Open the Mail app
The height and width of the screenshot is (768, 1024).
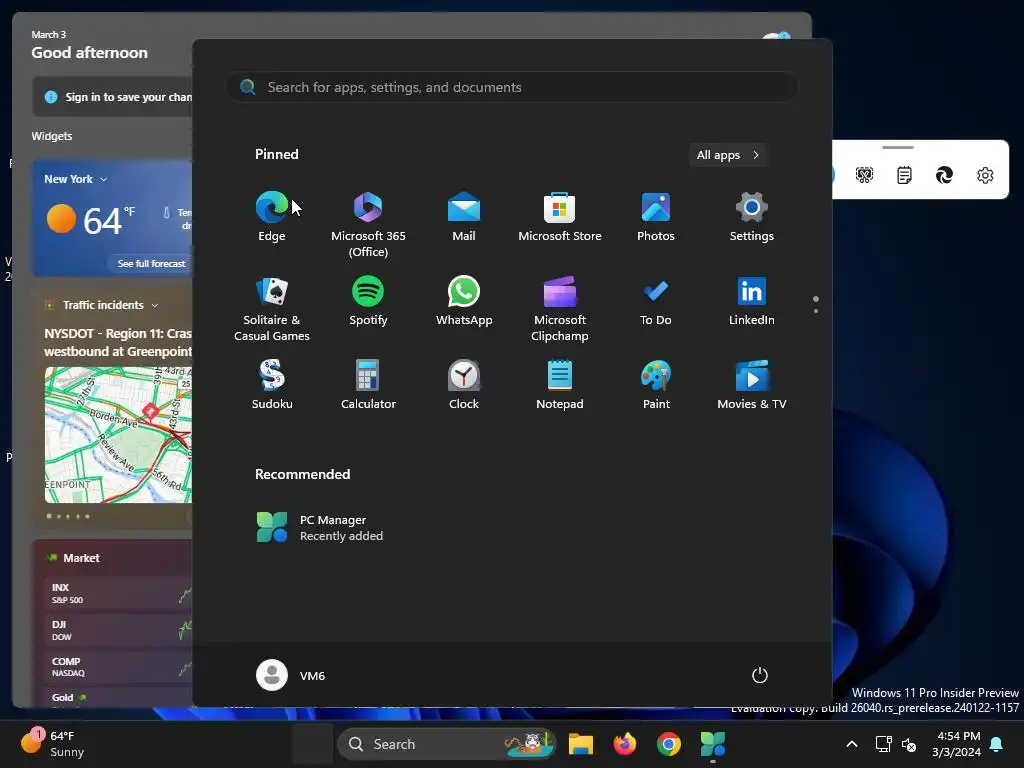pyautogui.click(x=464, y=217)
